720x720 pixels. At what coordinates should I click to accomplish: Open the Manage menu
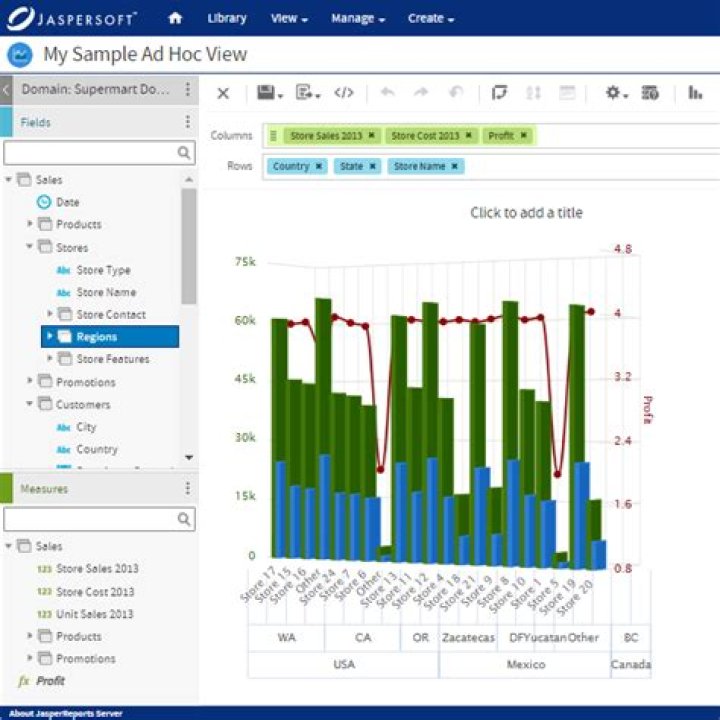point(358,18)
